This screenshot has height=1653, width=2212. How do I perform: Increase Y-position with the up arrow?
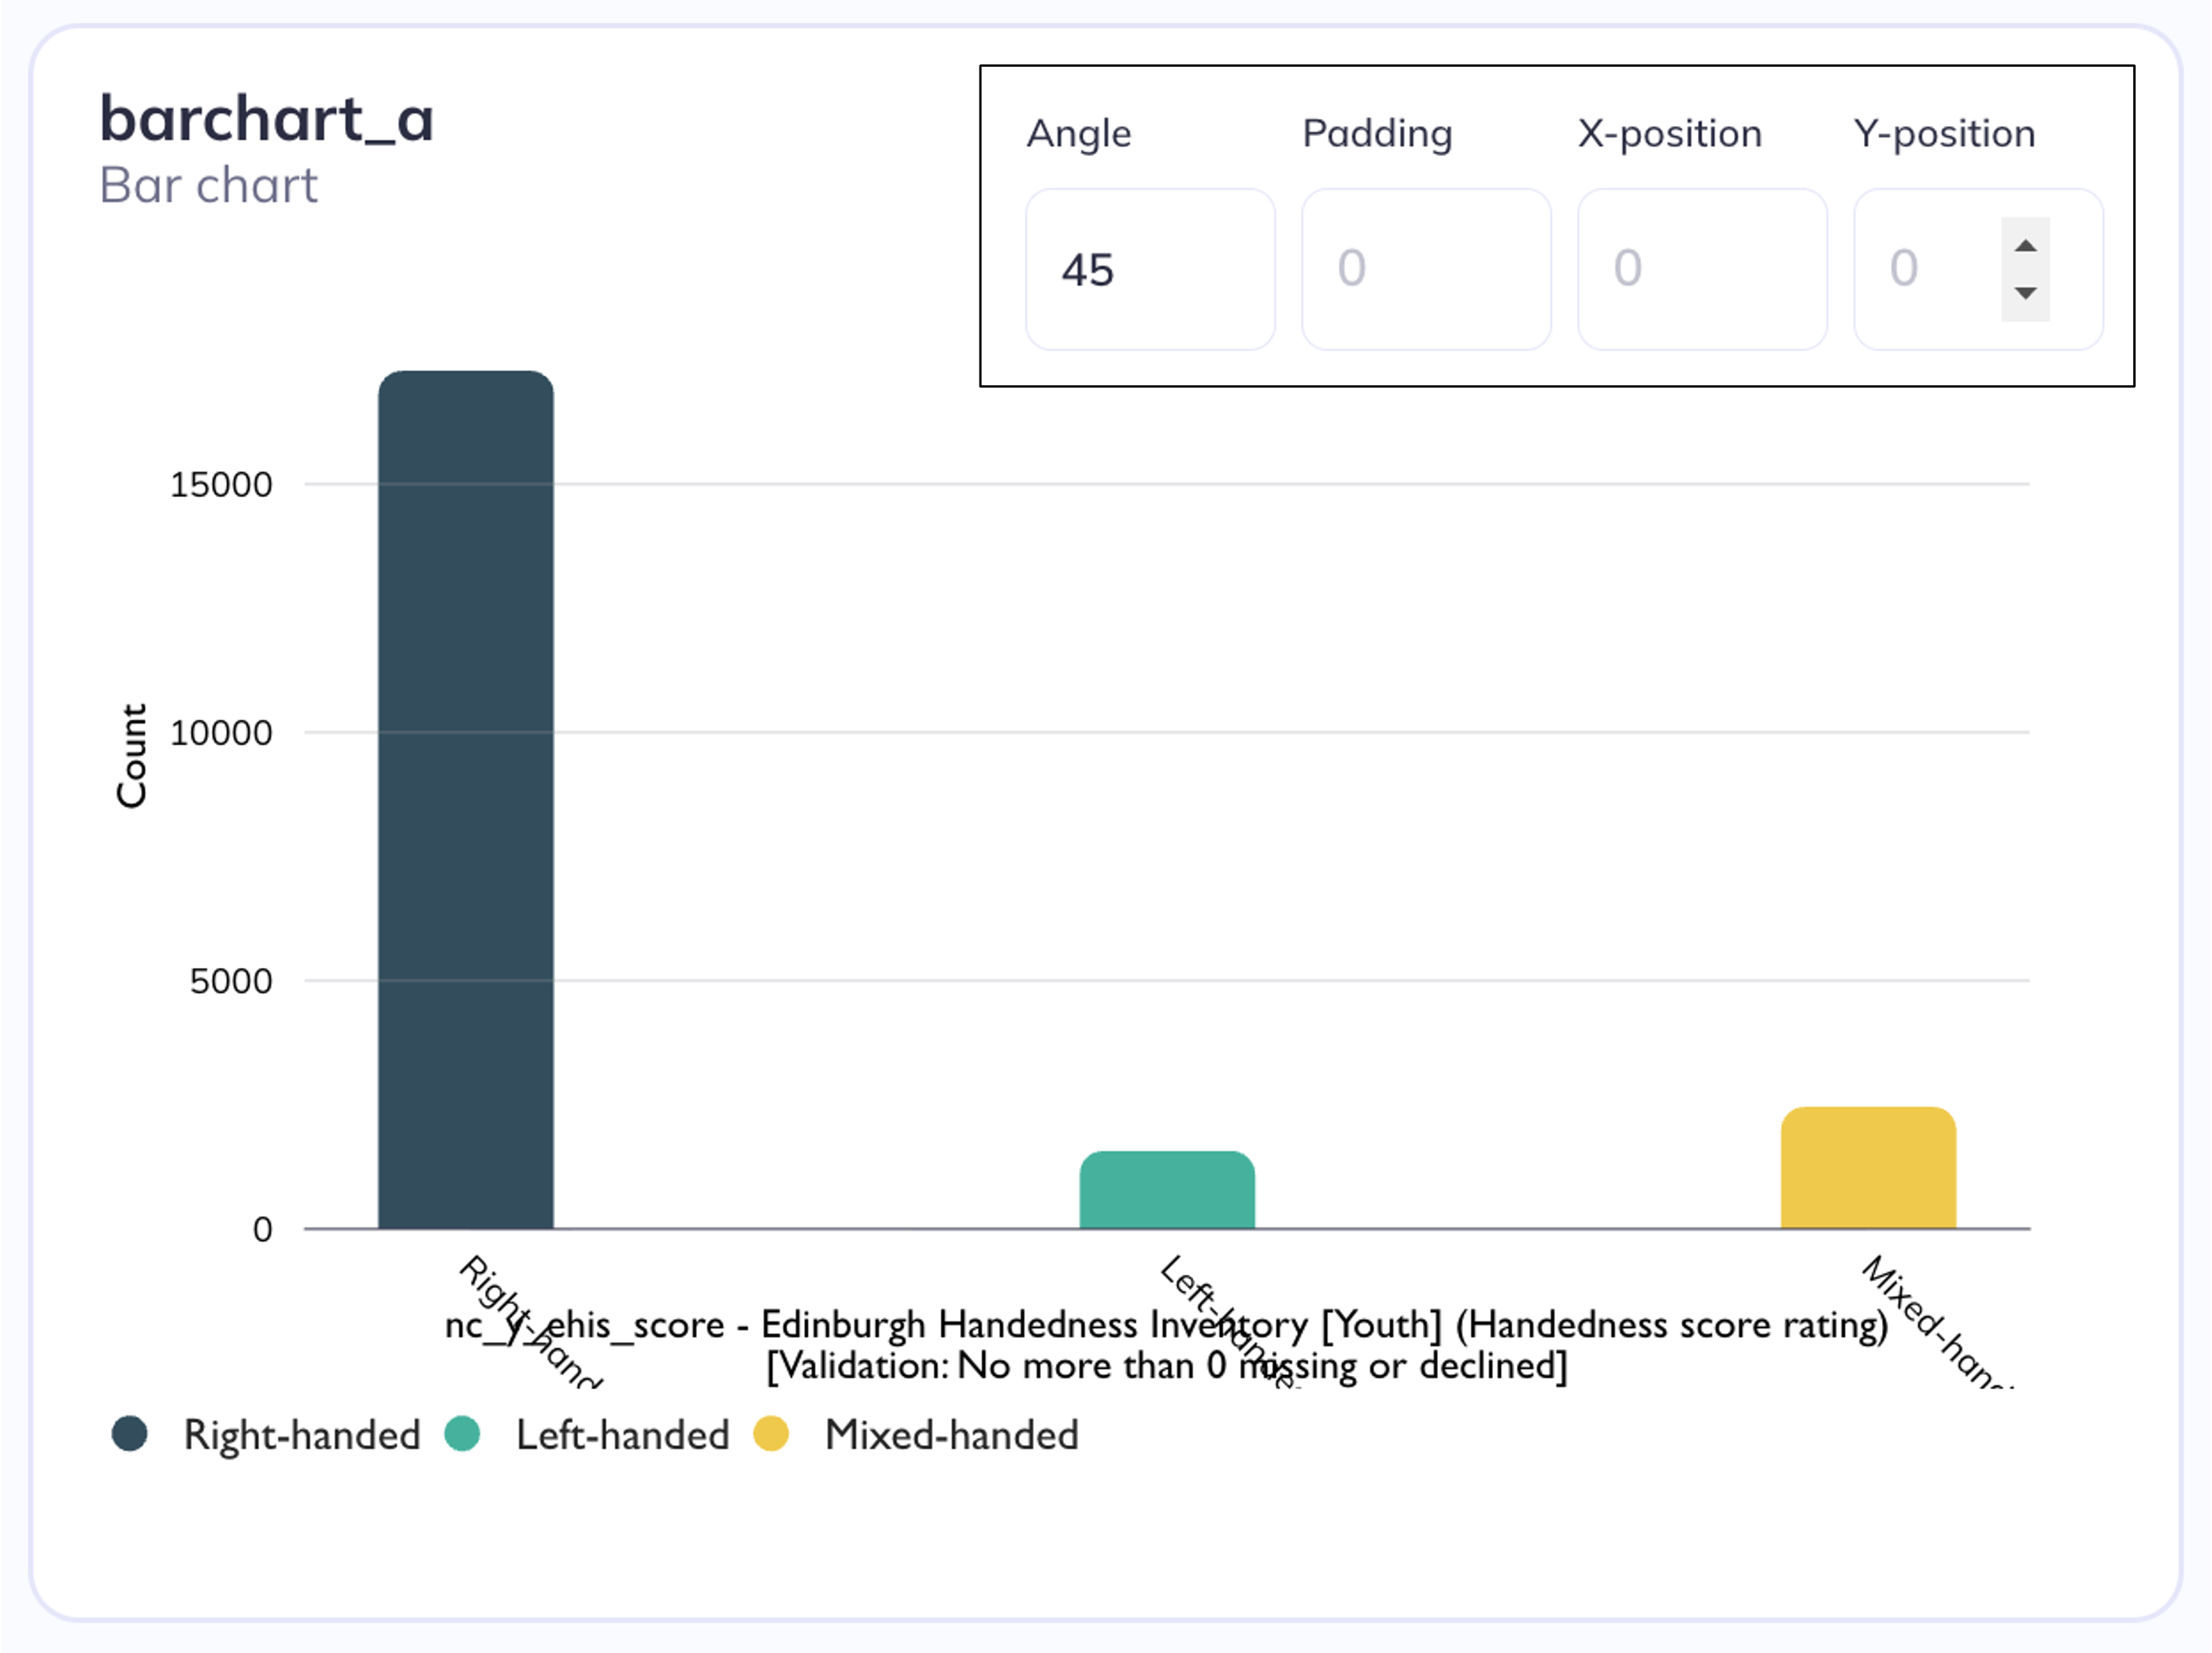[x=2025, y=245]
